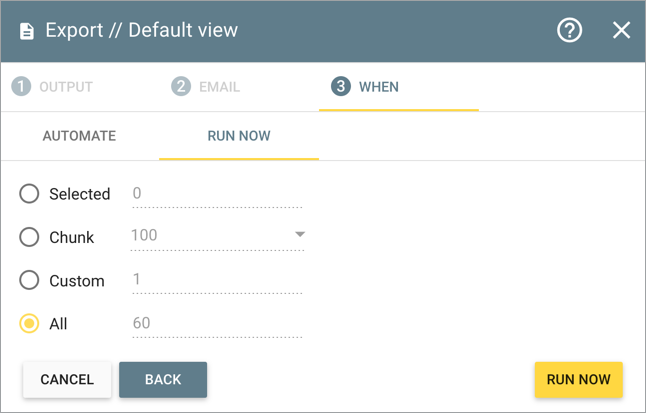Image resolution: width=646 pixels, height=413 pixels.
Task: Select the Selected radio option
Action: pyautogui.click(x=30, y=194)
